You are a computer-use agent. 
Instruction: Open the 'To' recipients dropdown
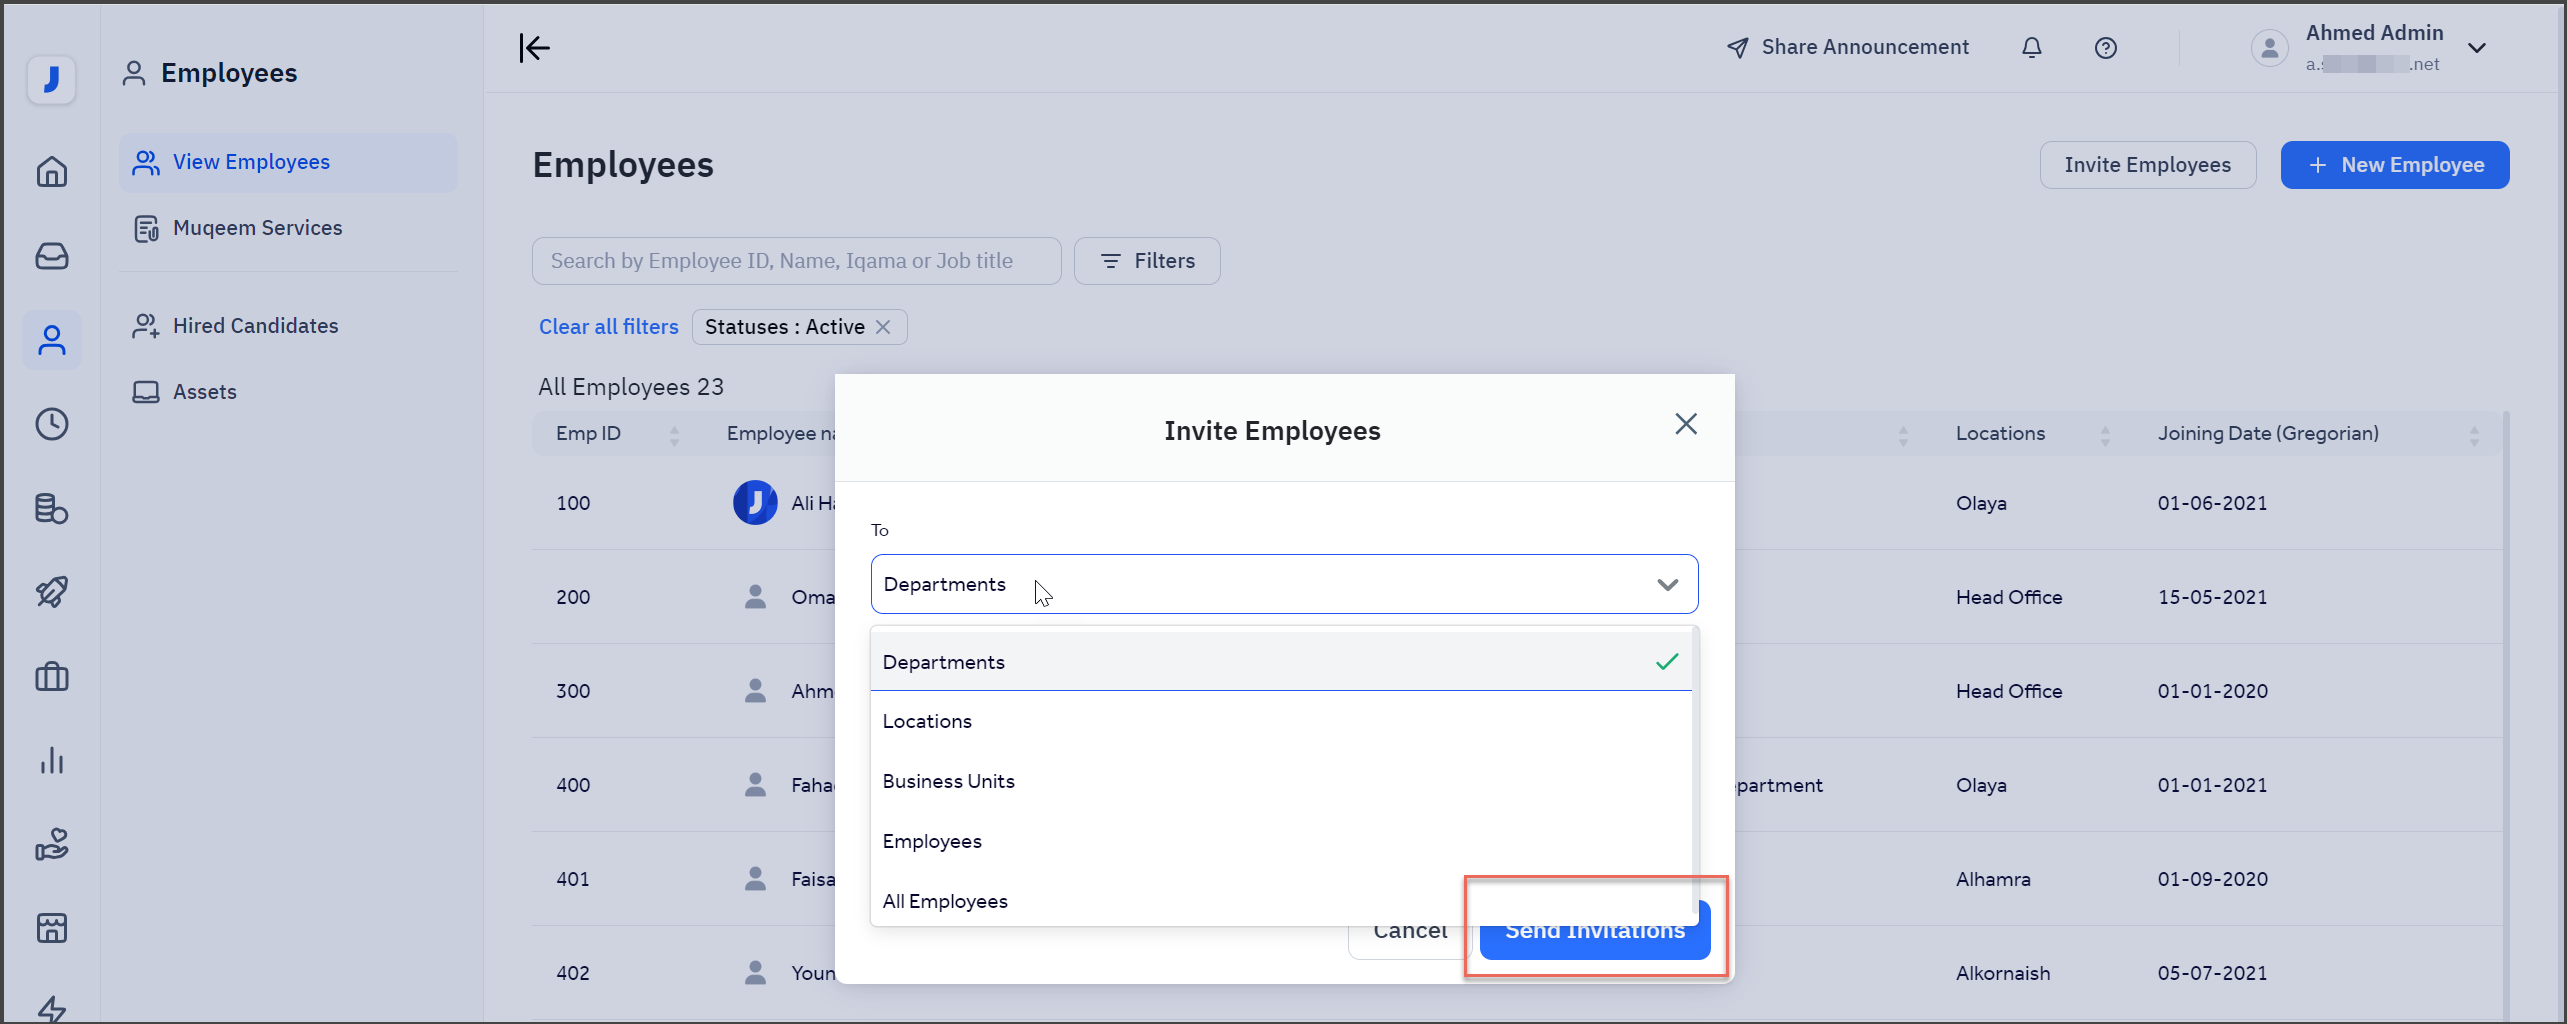point(1283,583)
